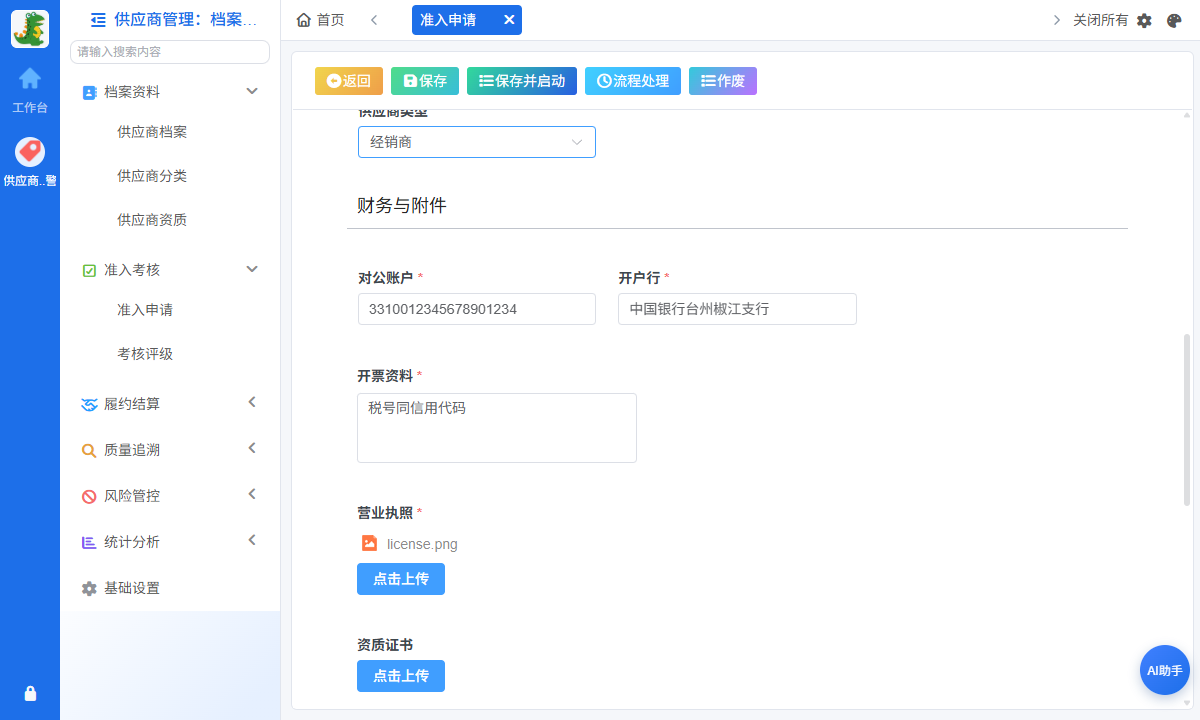Click the 开户行 input field
The width and height of the screenshot is (1200, 720).
[737, 309]
